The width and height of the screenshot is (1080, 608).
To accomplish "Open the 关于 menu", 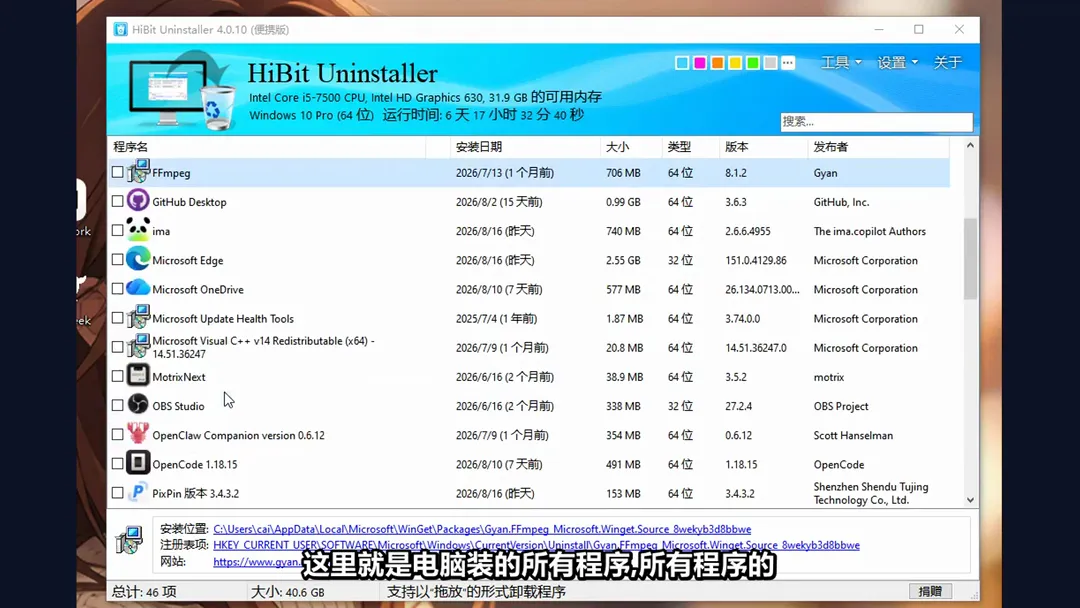I will [947, 62].
